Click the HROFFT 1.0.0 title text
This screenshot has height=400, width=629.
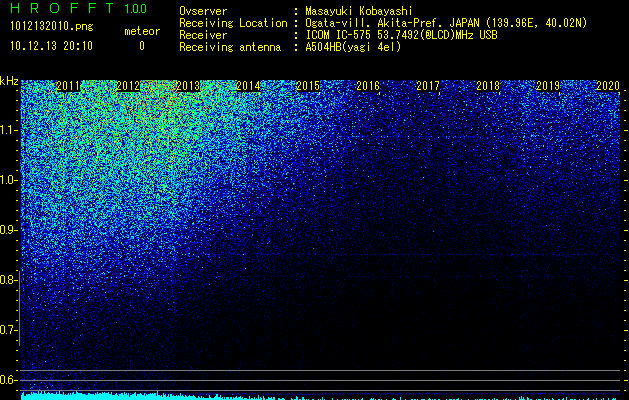78,8
